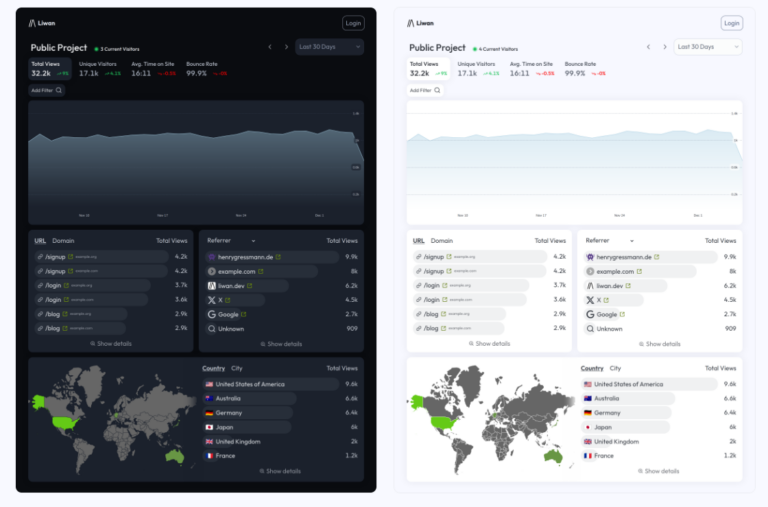This screenshot has width=768, height=507.
Task: Switch to URL tab in light dashboard
Action: click(x=418, y=241)
